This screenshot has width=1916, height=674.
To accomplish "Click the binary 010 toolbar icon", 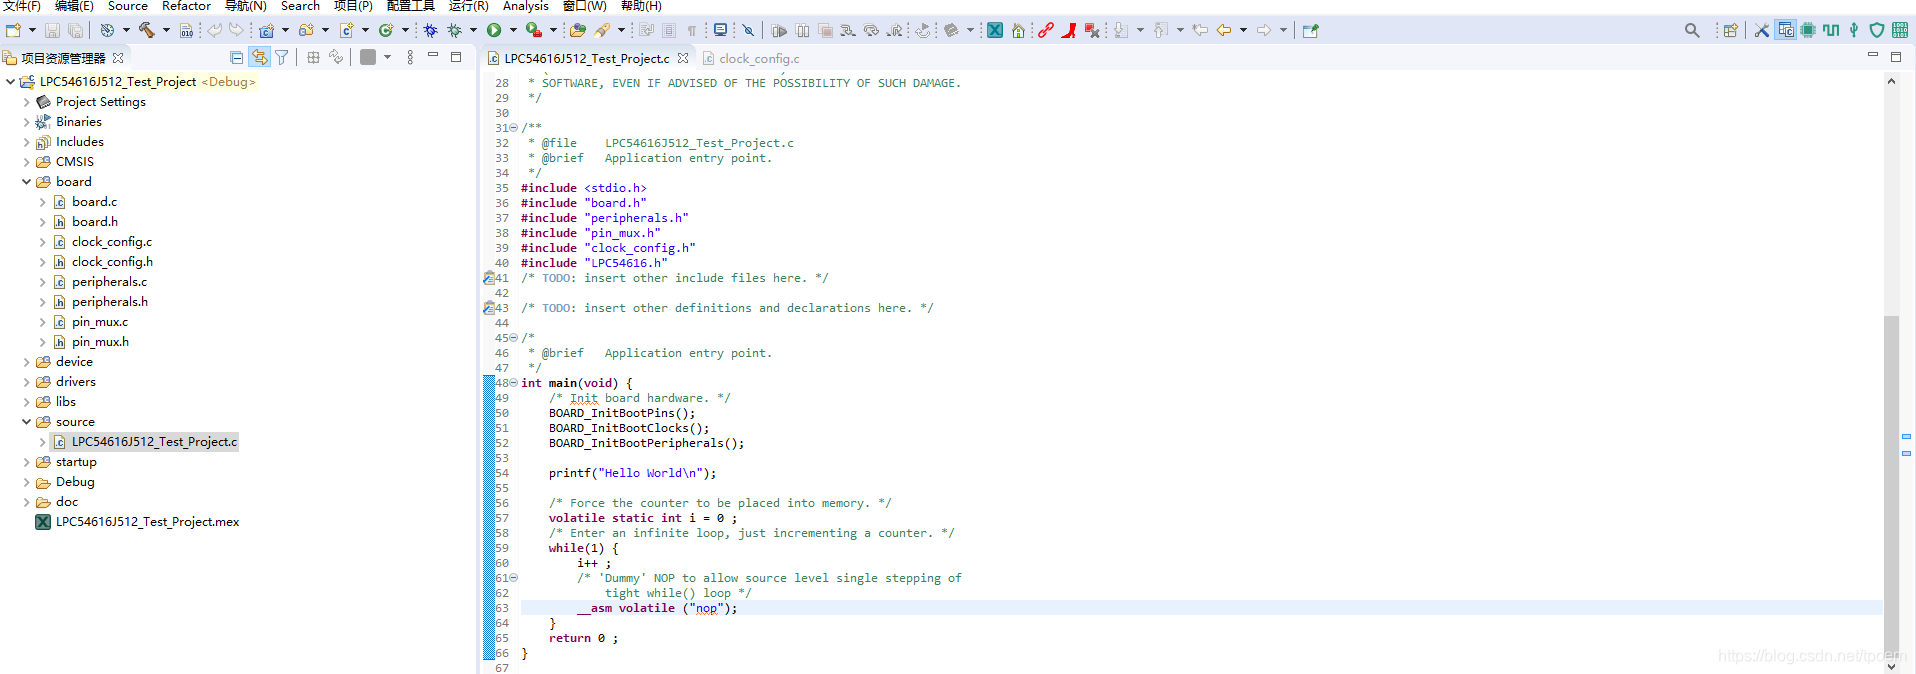I will (x=186, y=30).
